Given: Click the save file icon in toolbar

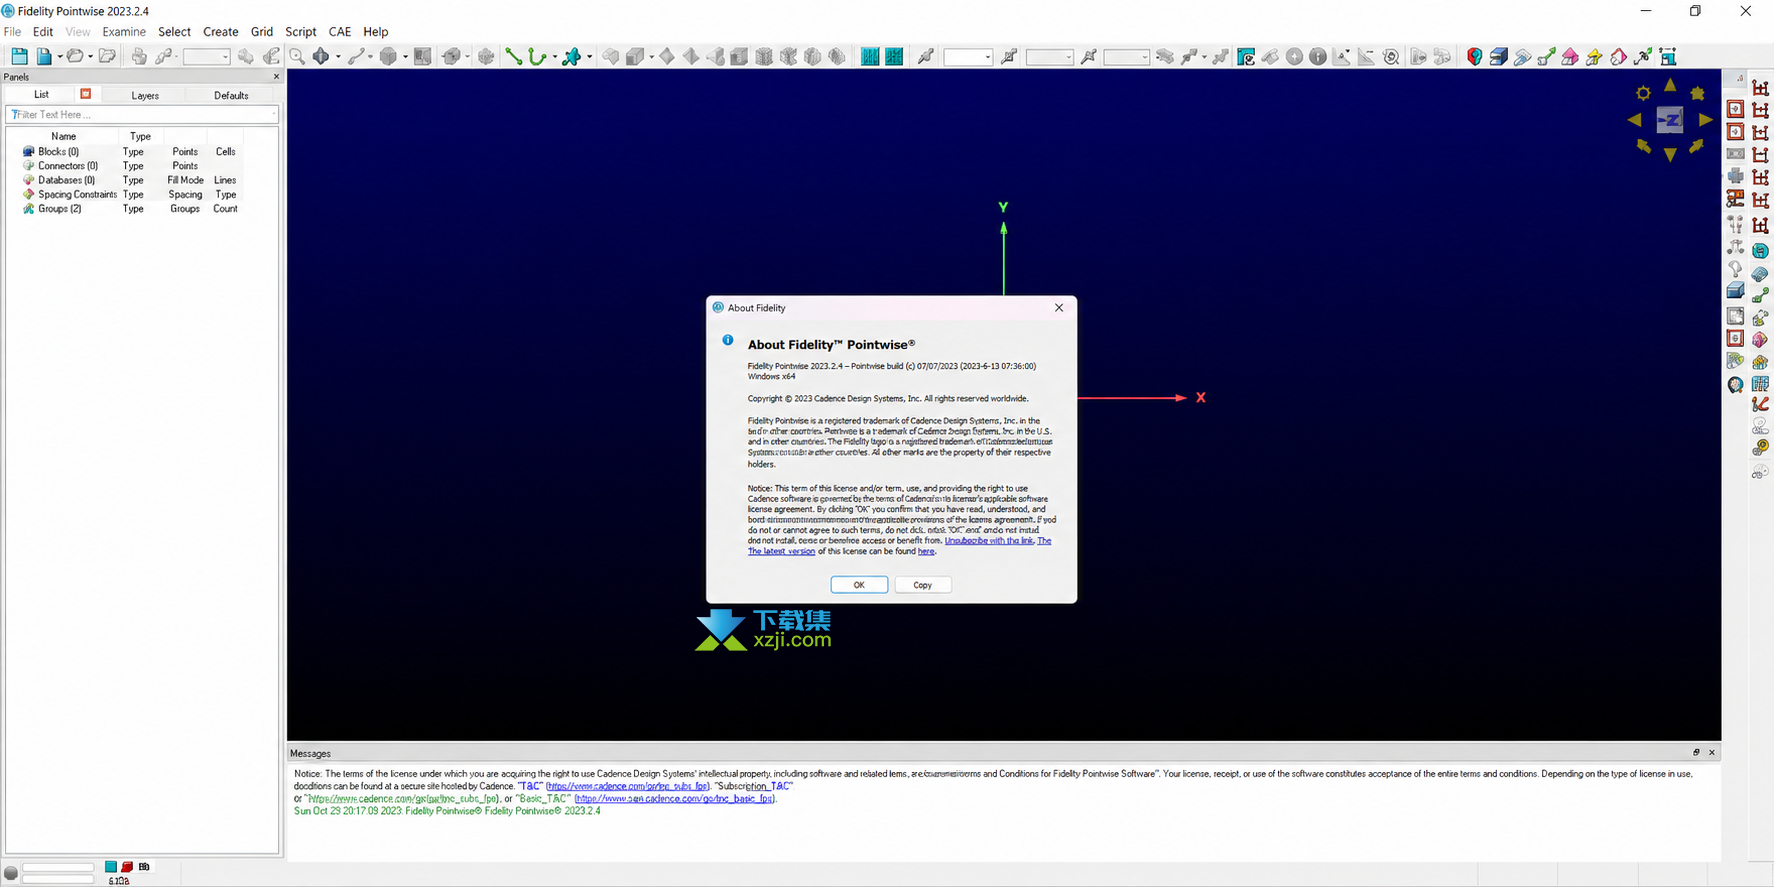Looking at the screenshot, I should point(20,57).
